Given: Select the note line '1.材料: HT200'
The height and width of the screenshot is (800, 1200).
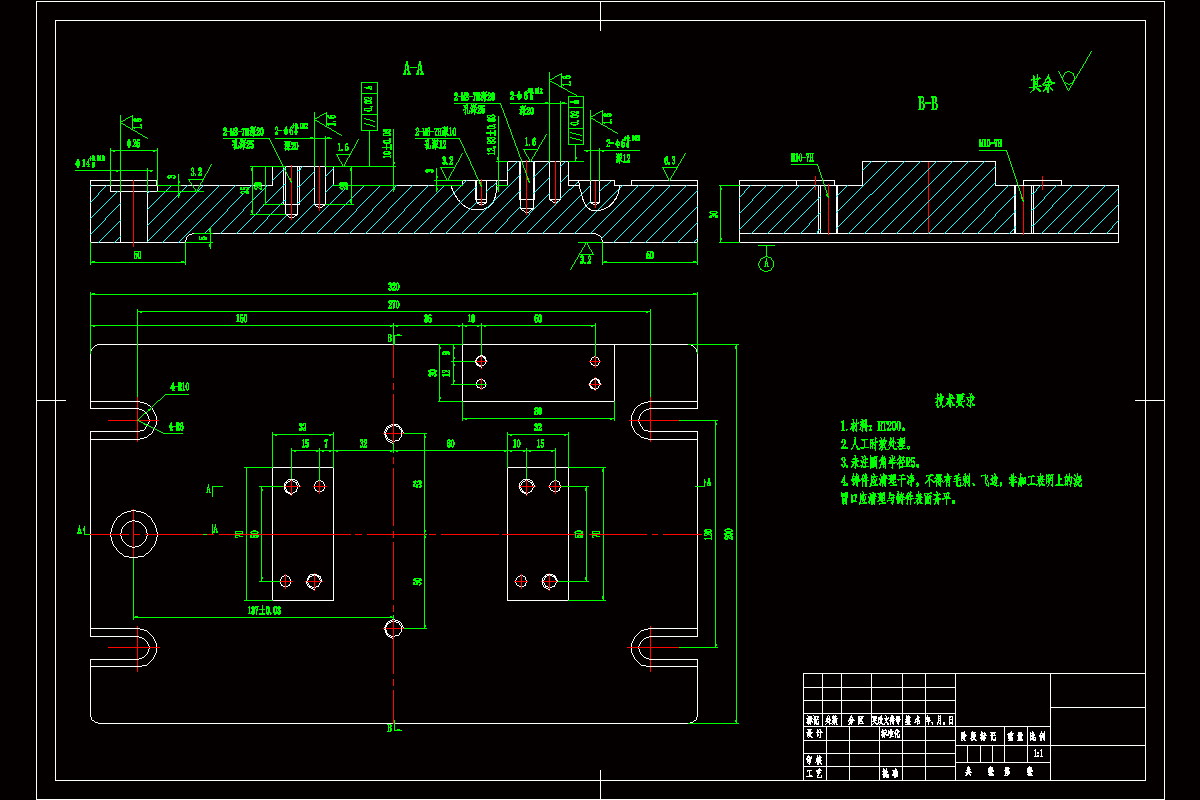Looking at the screenshot, I should tap(875, 425).
